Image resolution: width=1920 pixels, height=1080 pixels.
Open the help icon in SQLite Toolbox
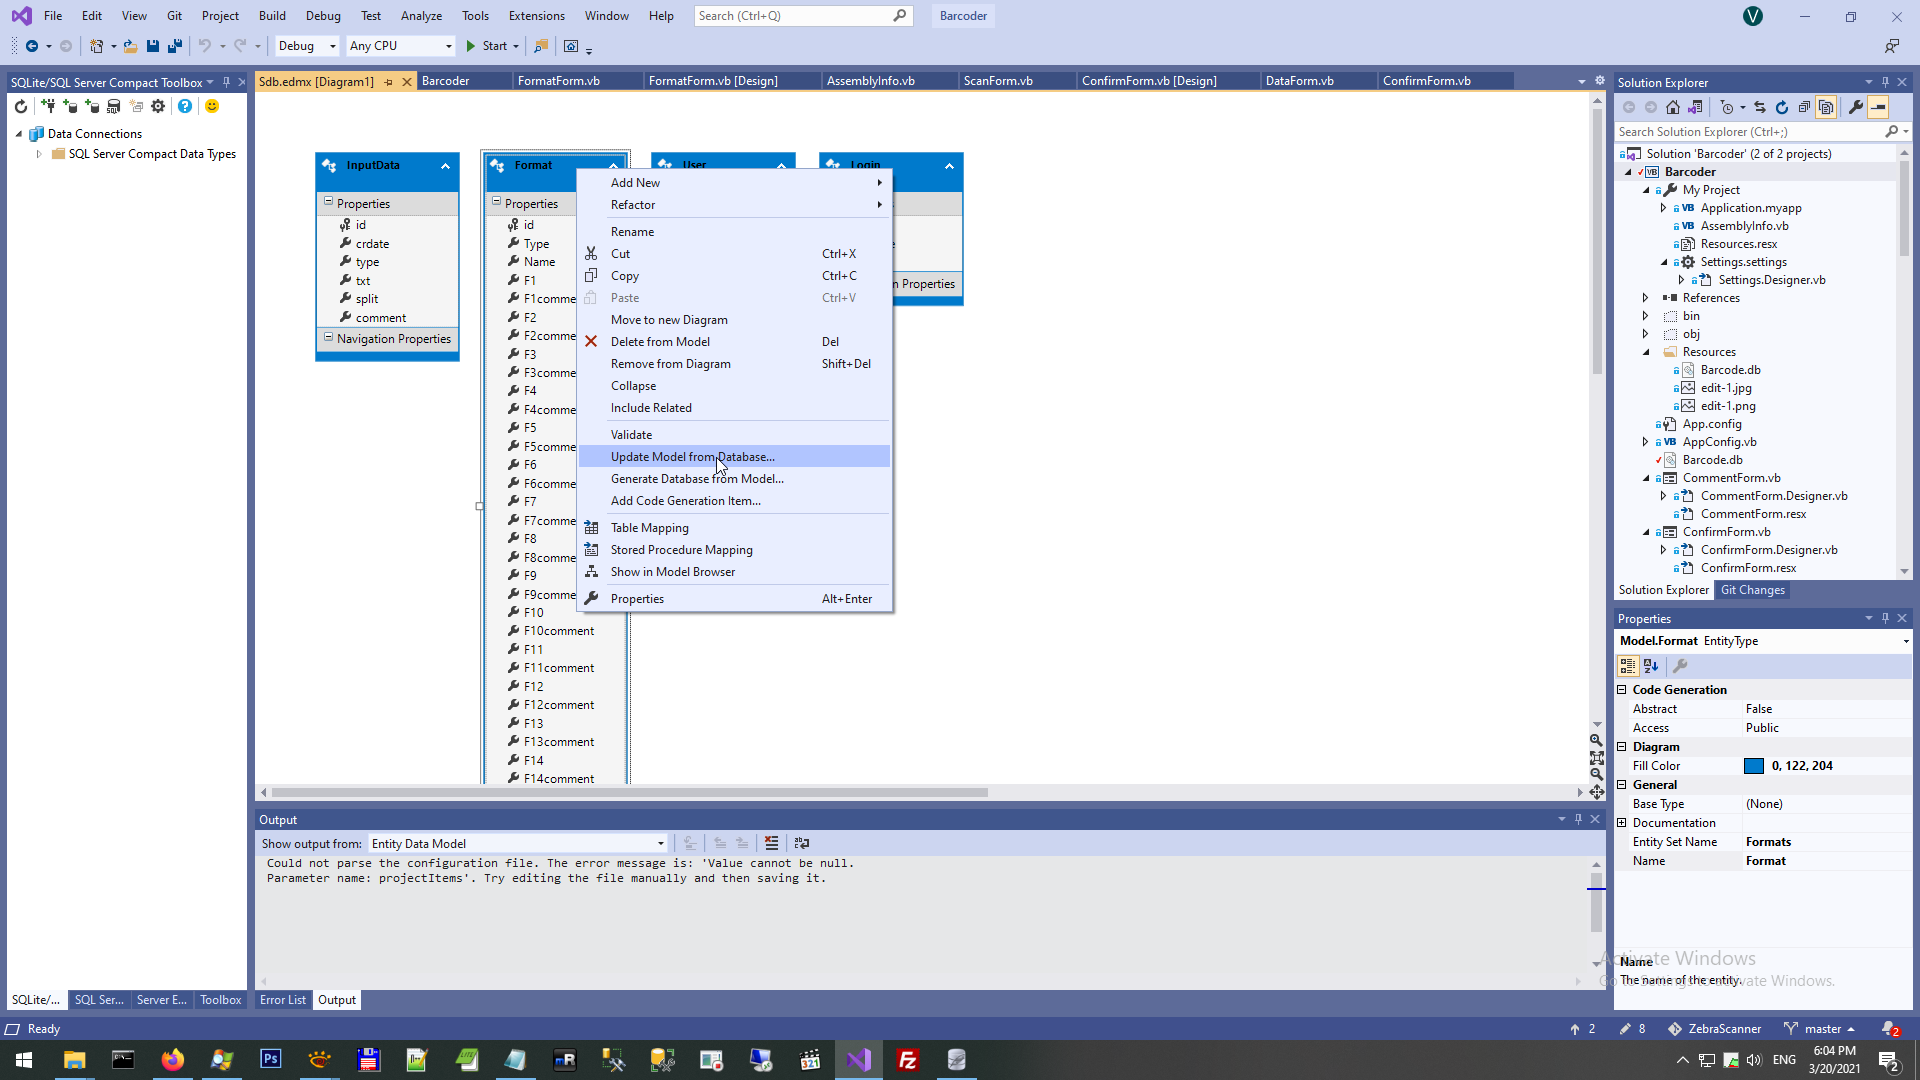pyautogui.click(x=185, y=106)
